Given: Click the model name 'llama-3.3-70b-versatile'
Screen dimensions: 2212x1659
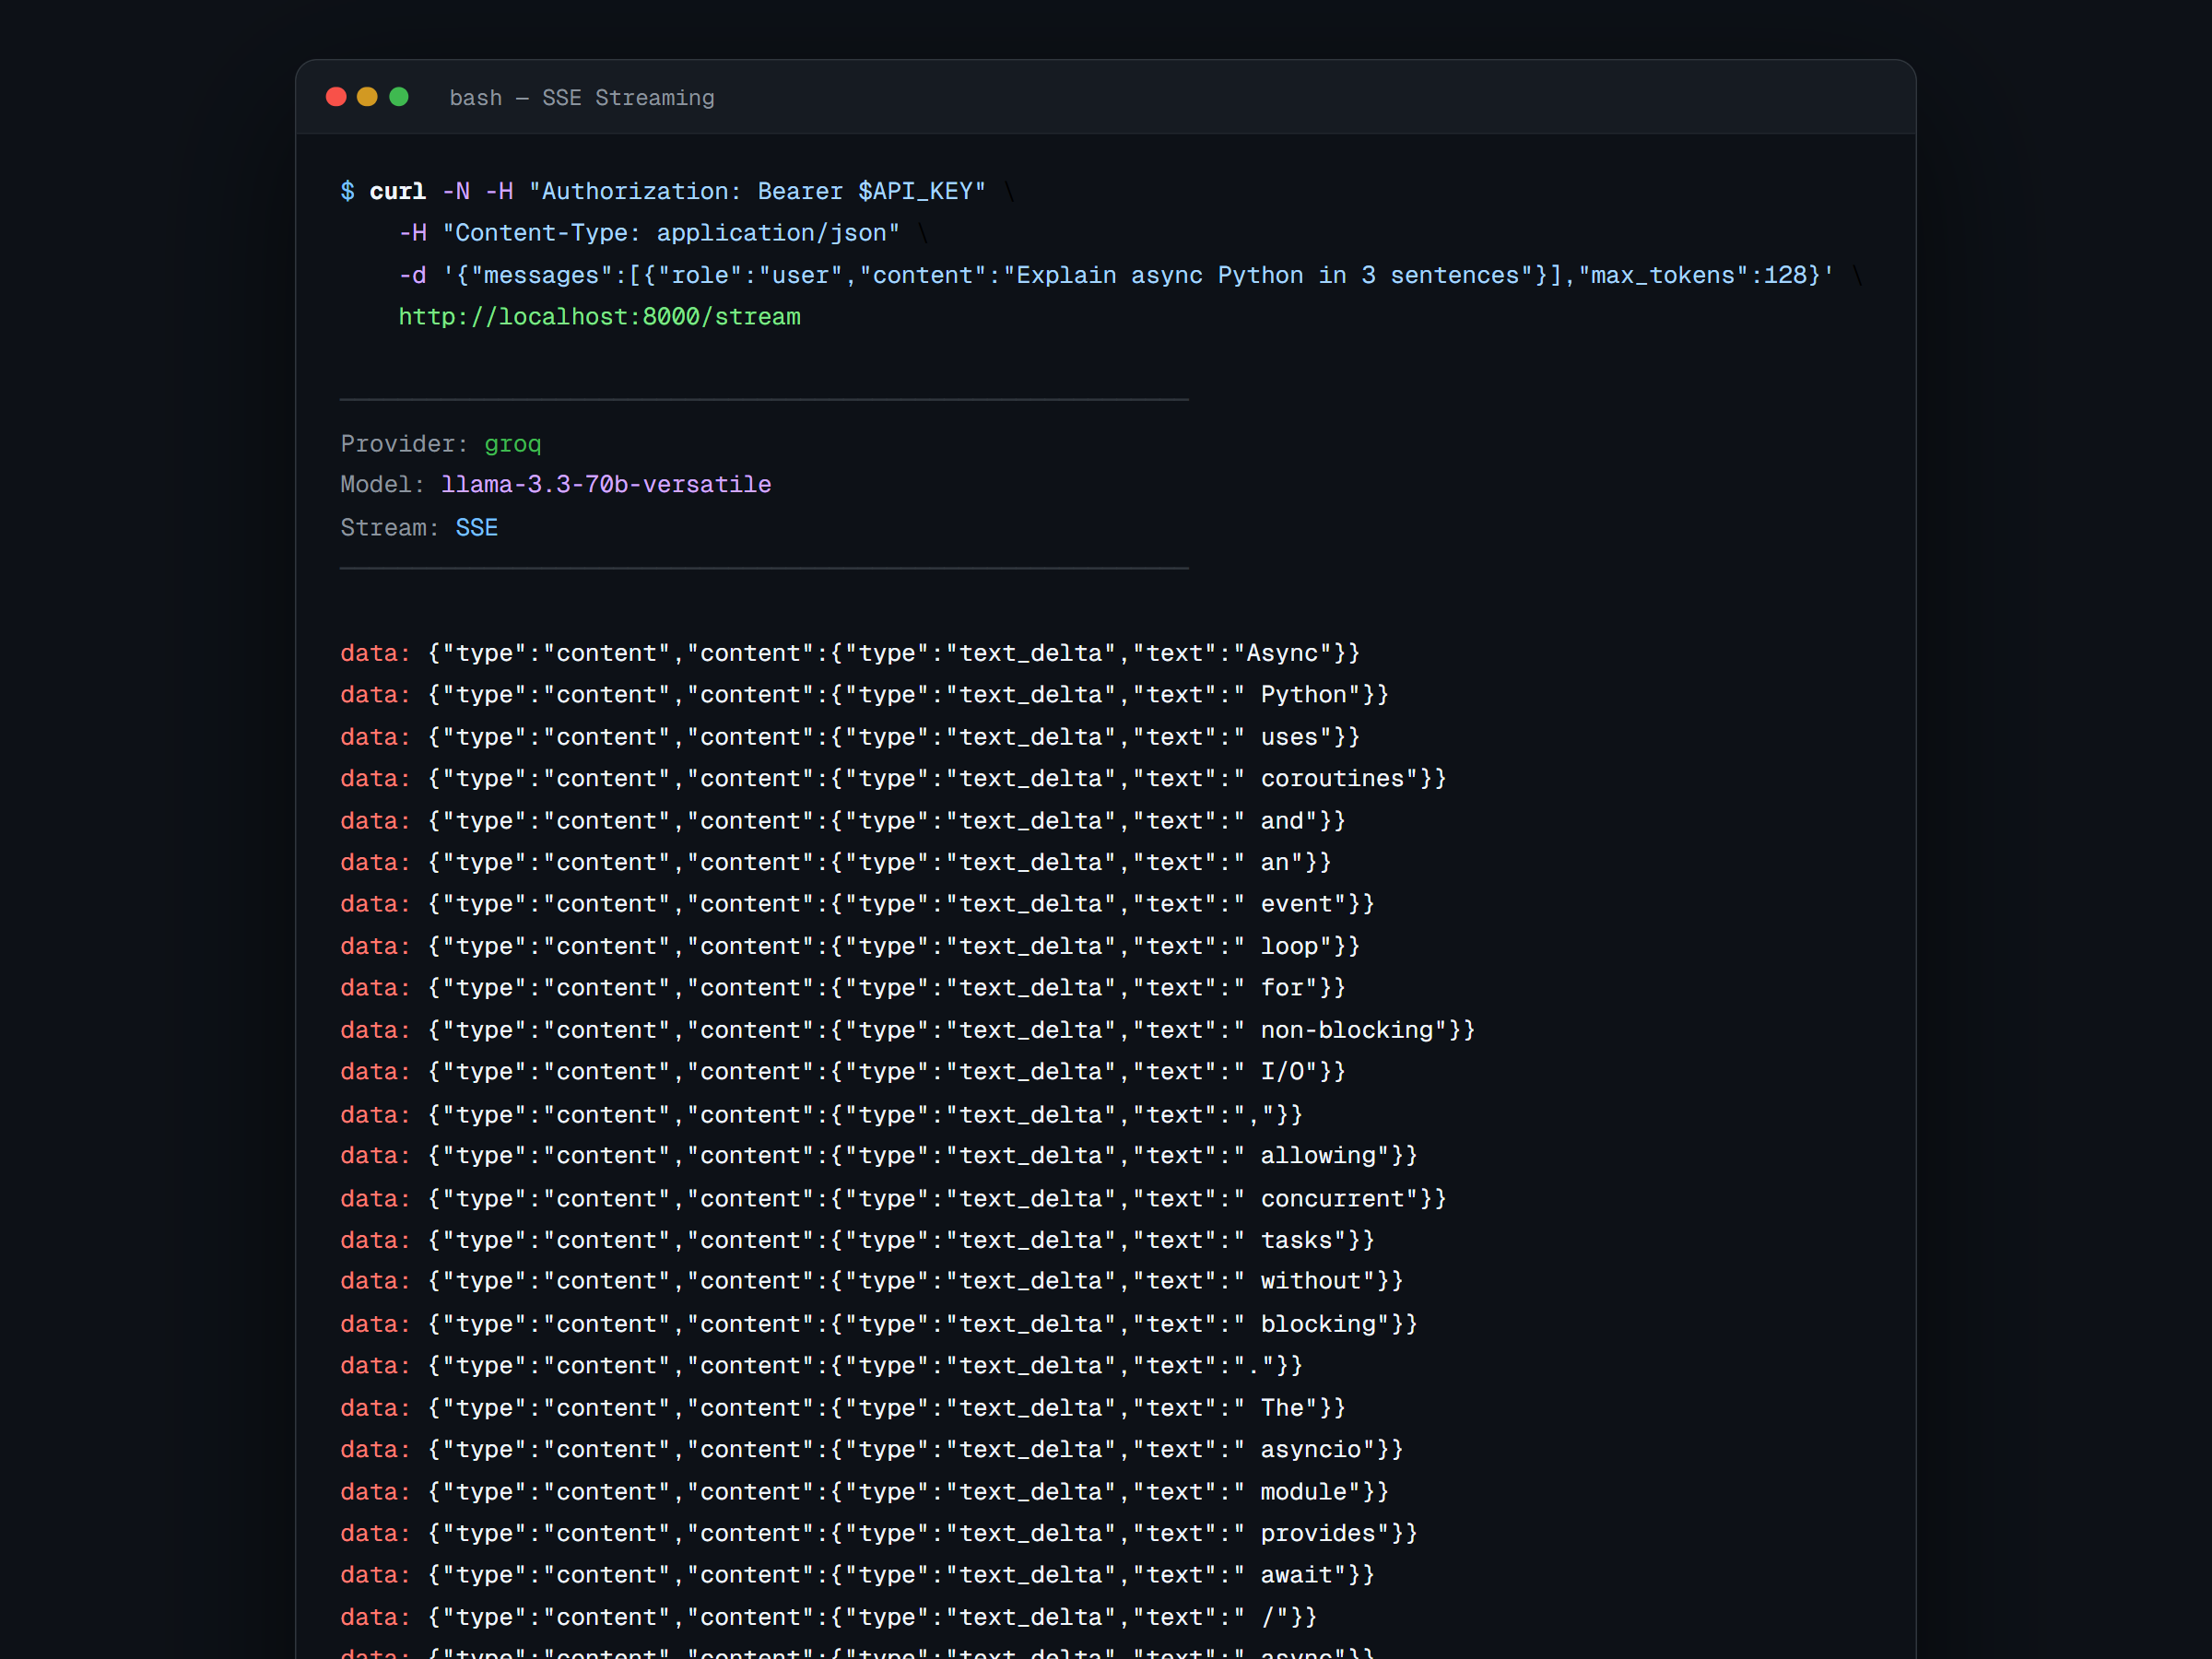Looking at the screenshot, I should pos(606,485).
